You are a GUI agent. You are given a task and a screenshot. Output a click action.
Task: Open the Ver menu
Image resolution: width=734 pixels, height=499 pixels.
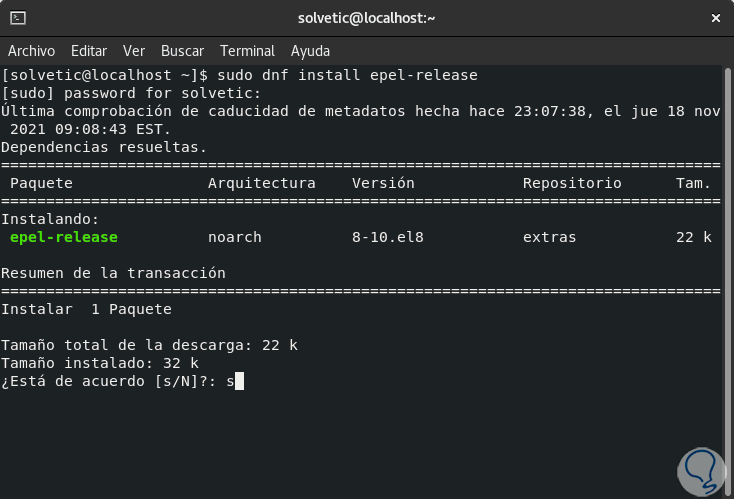click(134, 51)
